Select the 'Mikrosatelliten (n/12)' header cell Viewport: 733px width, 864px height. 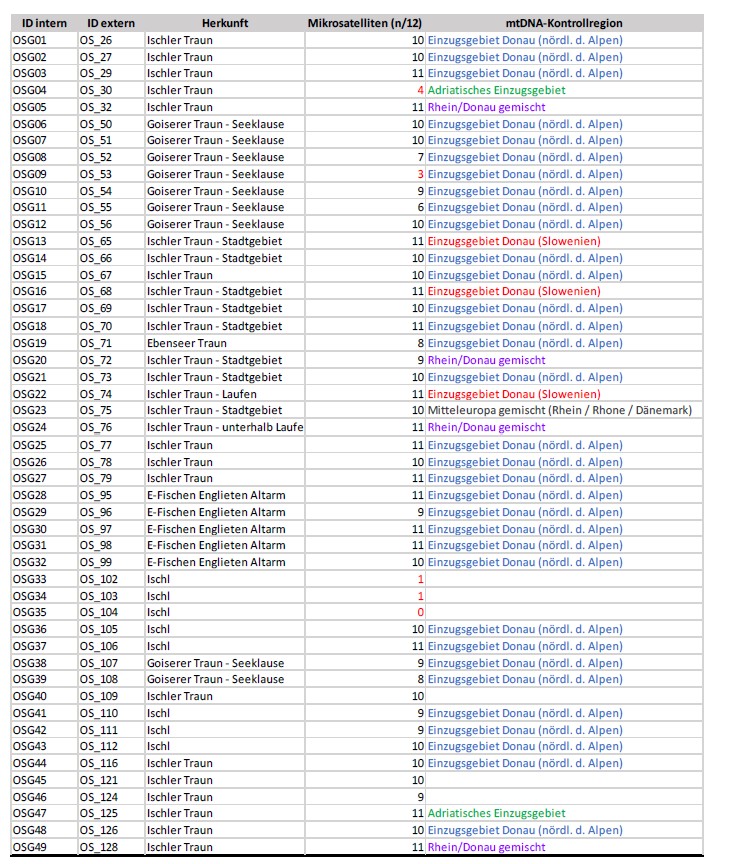tap(365, 22)
